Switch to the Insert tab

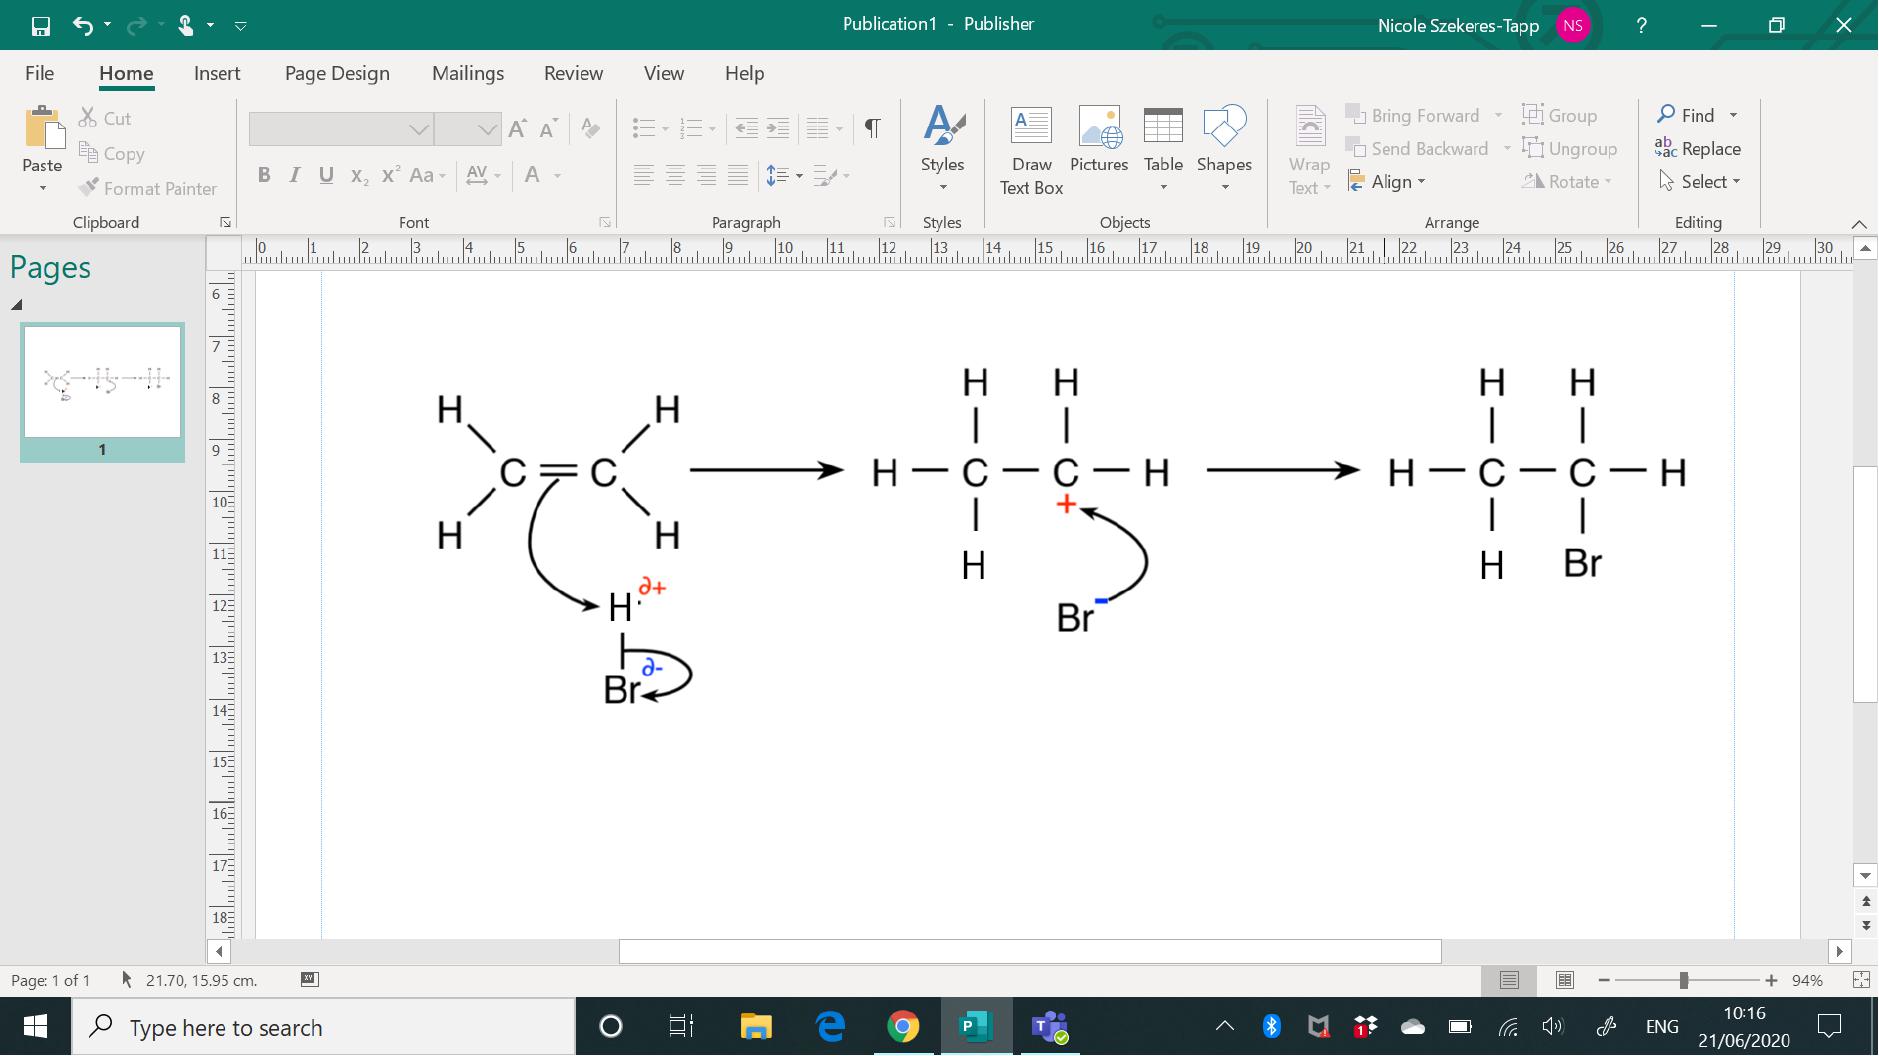(217, 73)
